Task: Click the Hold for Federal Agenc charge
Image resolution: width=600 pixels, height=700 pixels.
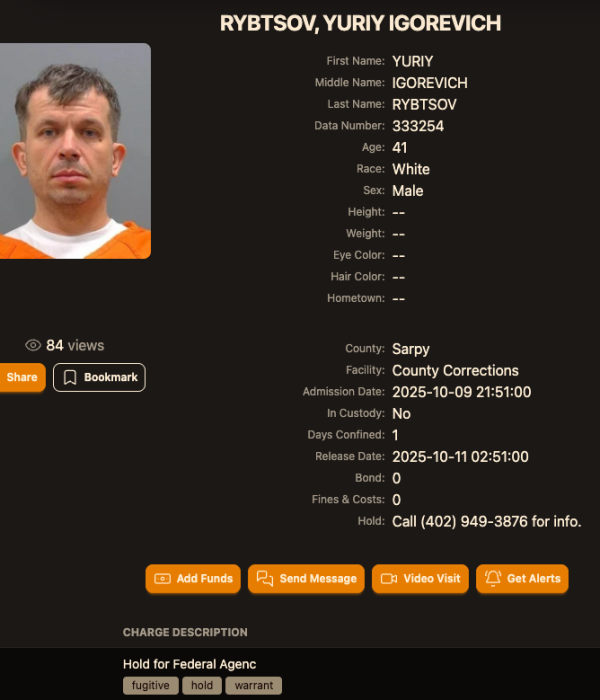Action: pos(190,664)
